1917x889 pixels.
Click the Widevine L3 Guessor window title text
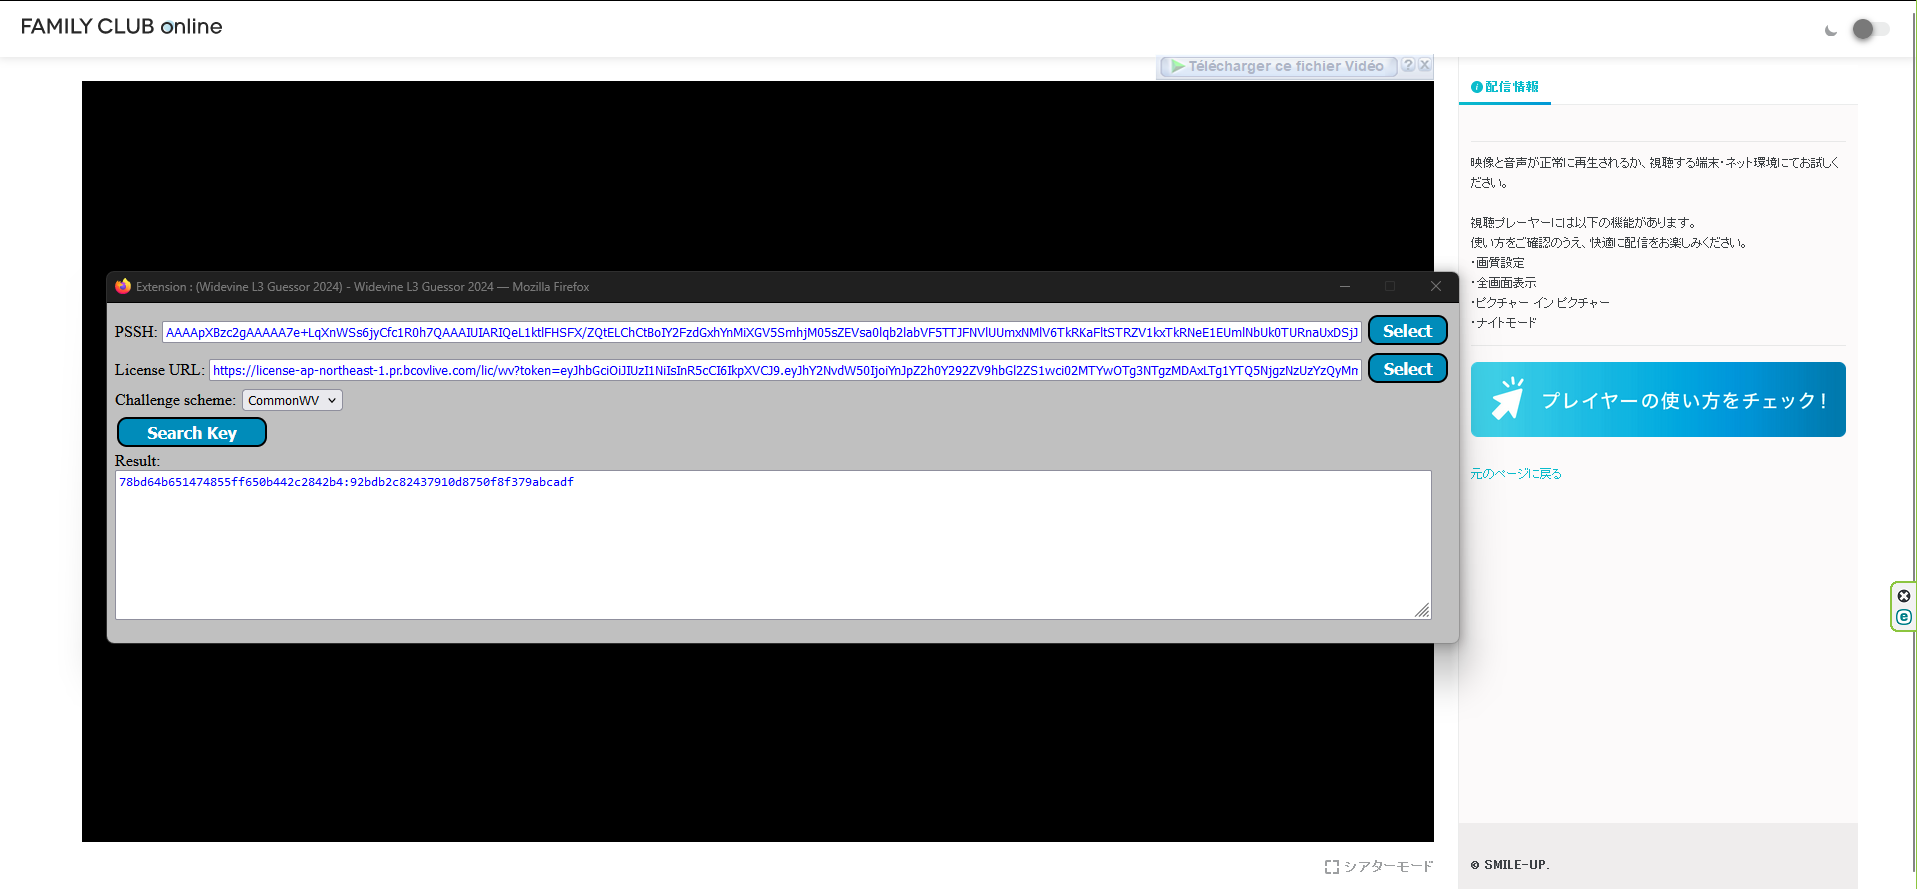click(363, 287)
